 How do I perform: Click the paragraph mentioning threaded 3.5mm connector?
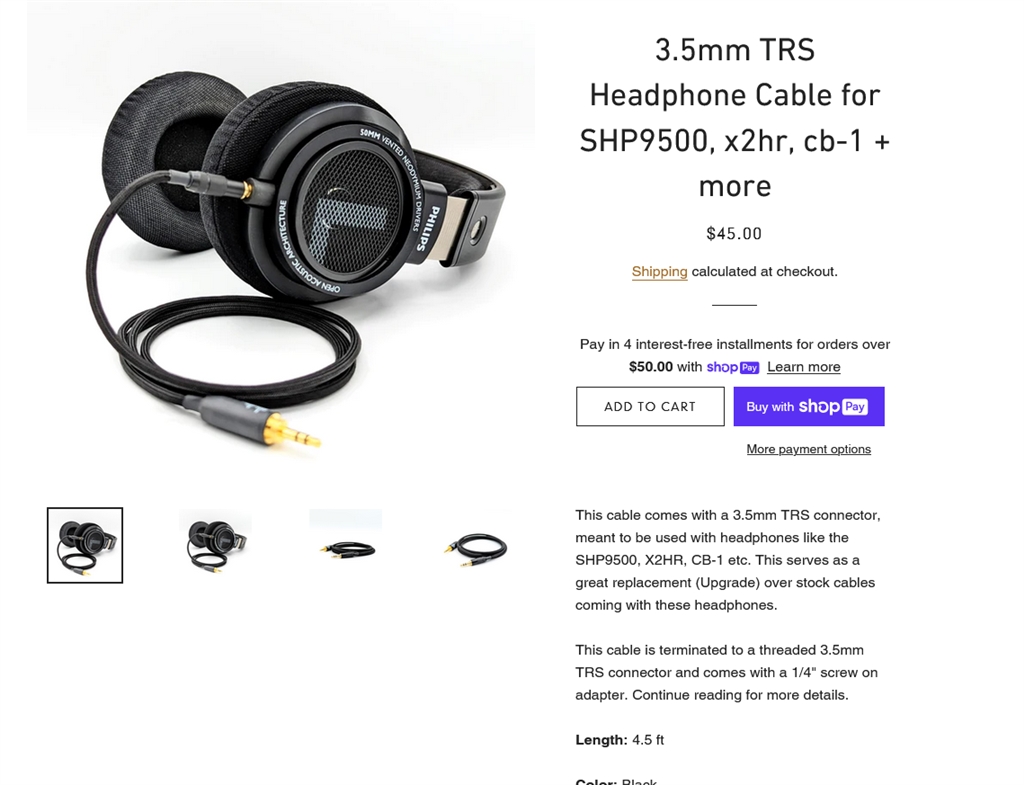726,673
